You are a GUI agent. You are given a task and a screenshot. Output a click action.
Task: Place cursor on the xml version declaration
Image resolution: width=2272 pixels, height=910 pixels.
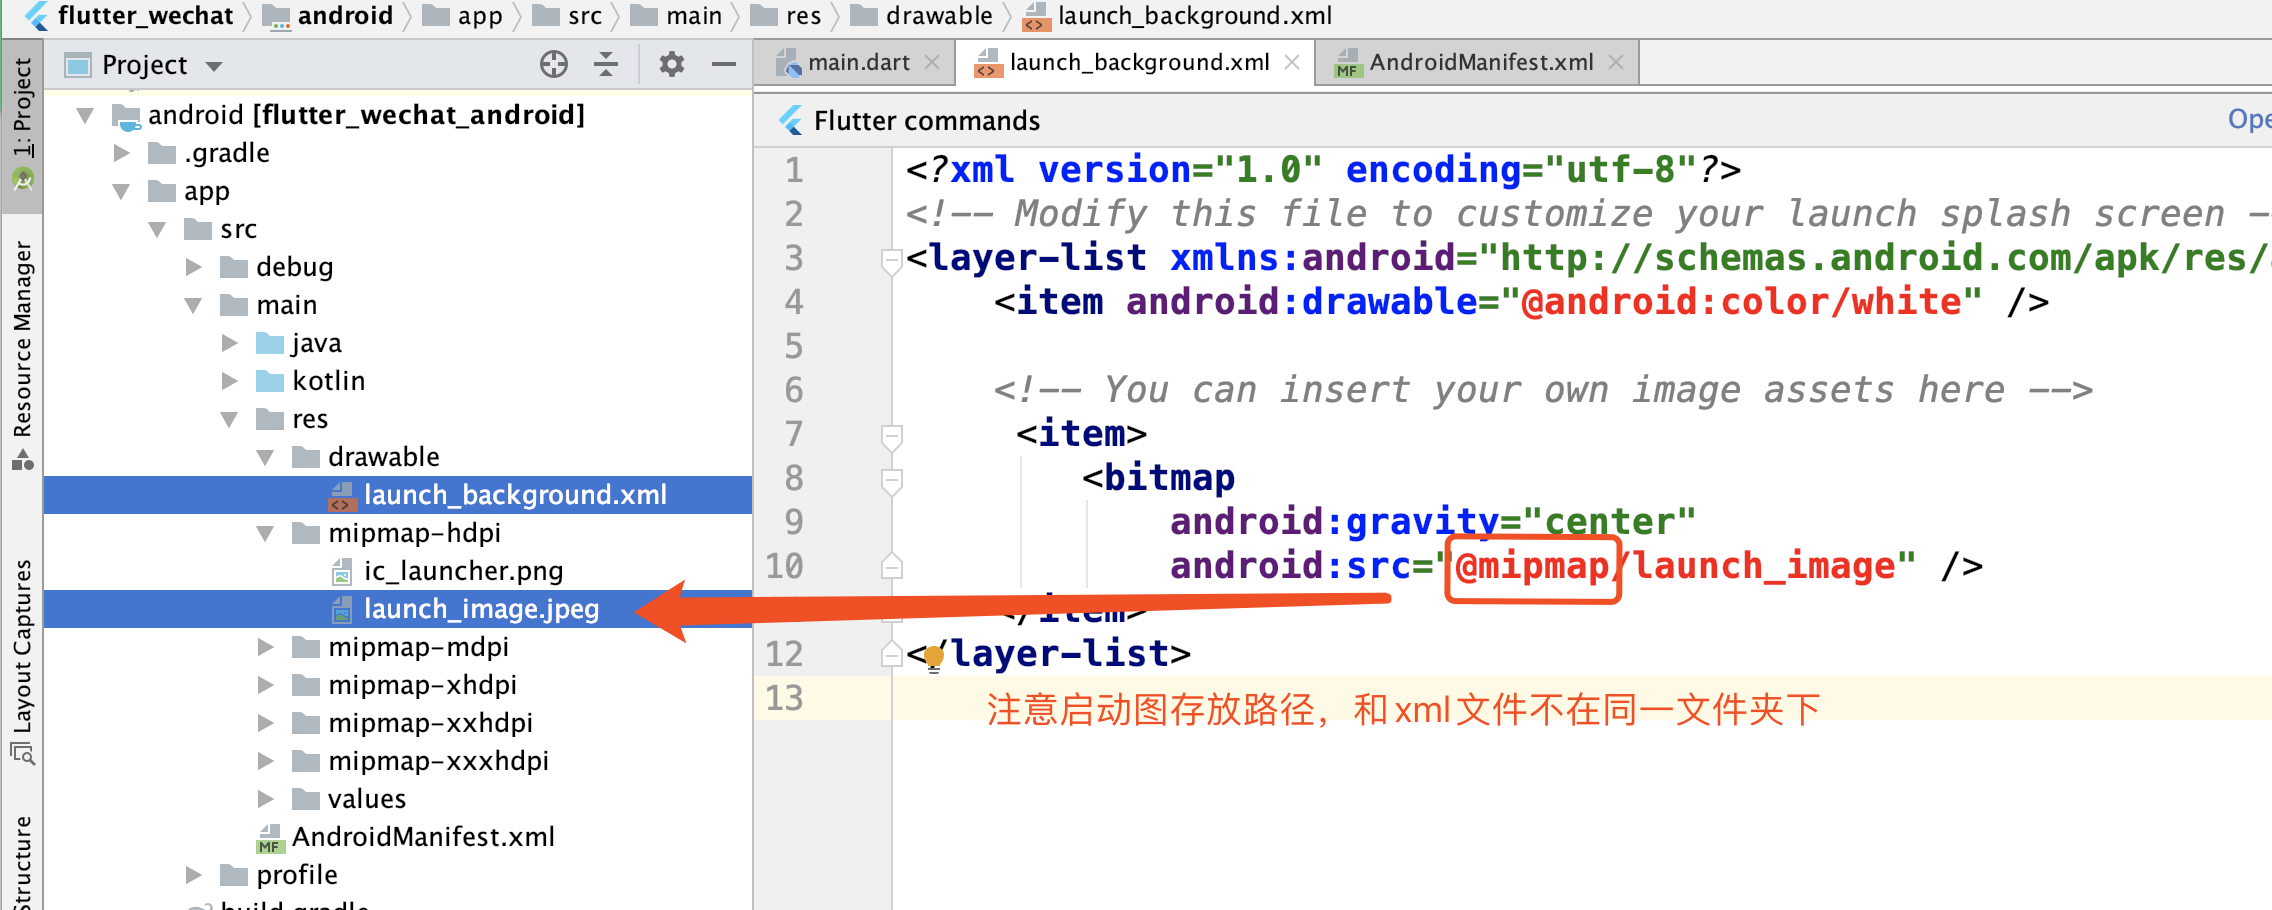1323,170
